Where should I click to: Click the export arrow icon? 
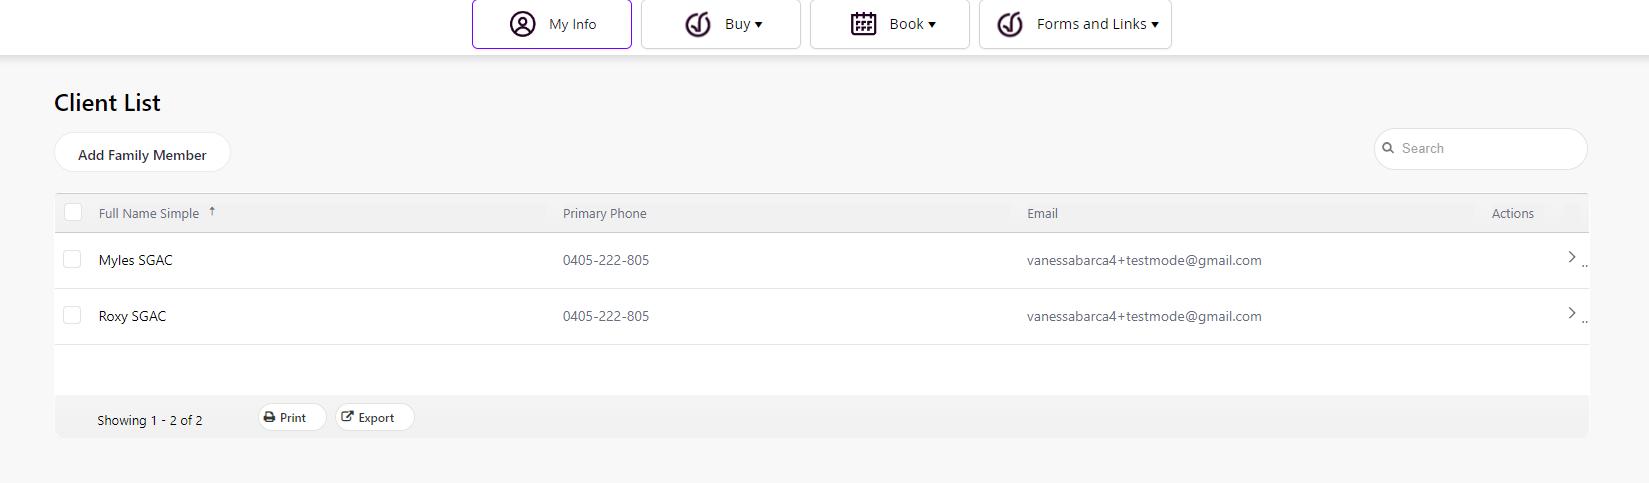(x=347, y=417)
